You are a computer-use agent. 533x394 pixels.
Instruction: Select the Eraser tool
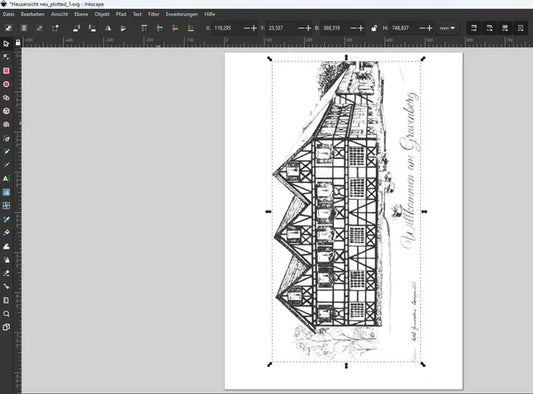point(6,273)
